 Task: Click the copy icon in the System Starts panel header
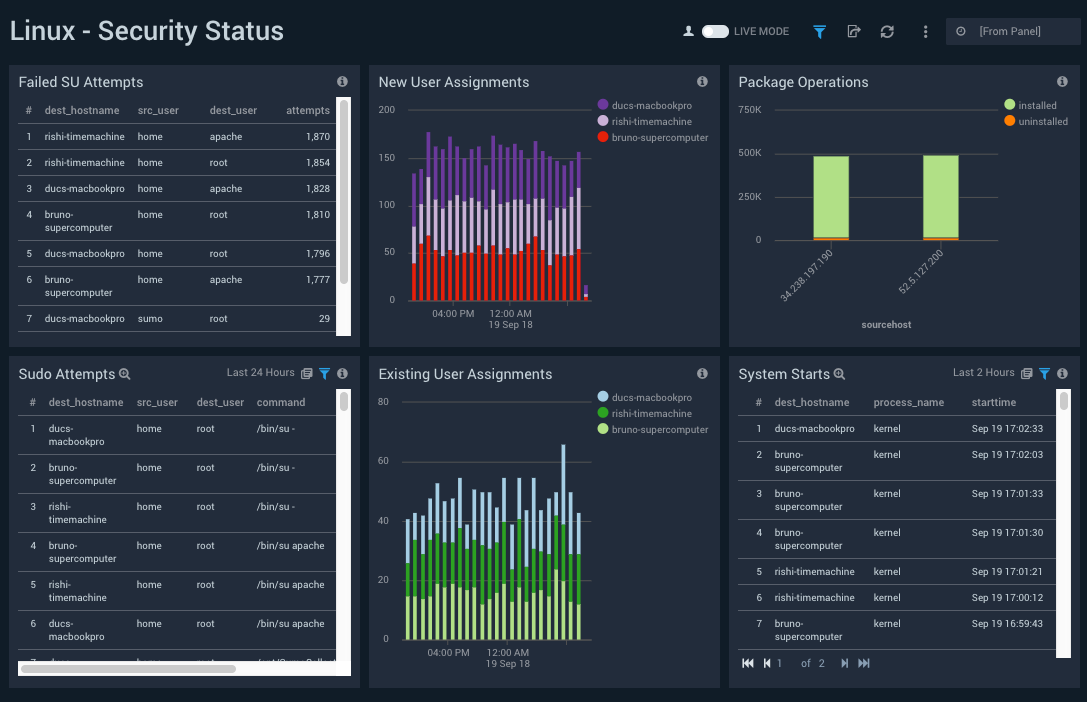(x=1026, y=373)
